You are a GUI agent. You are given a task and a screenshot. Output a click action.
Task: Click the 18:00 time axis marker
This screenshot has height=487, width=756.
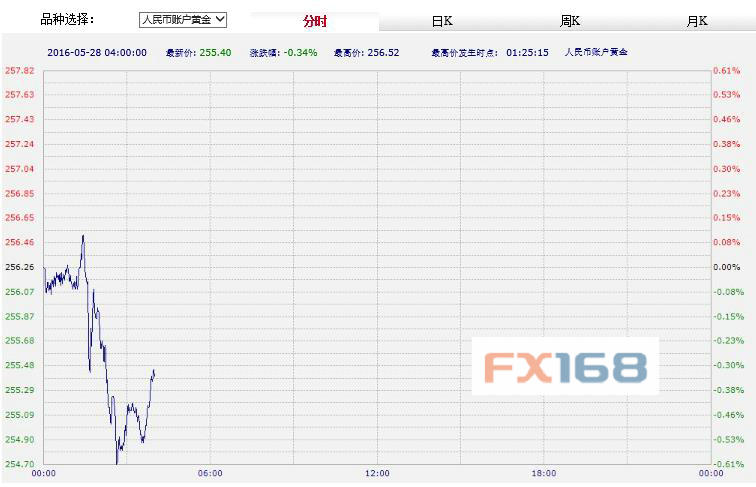click(x=543, y=473)
